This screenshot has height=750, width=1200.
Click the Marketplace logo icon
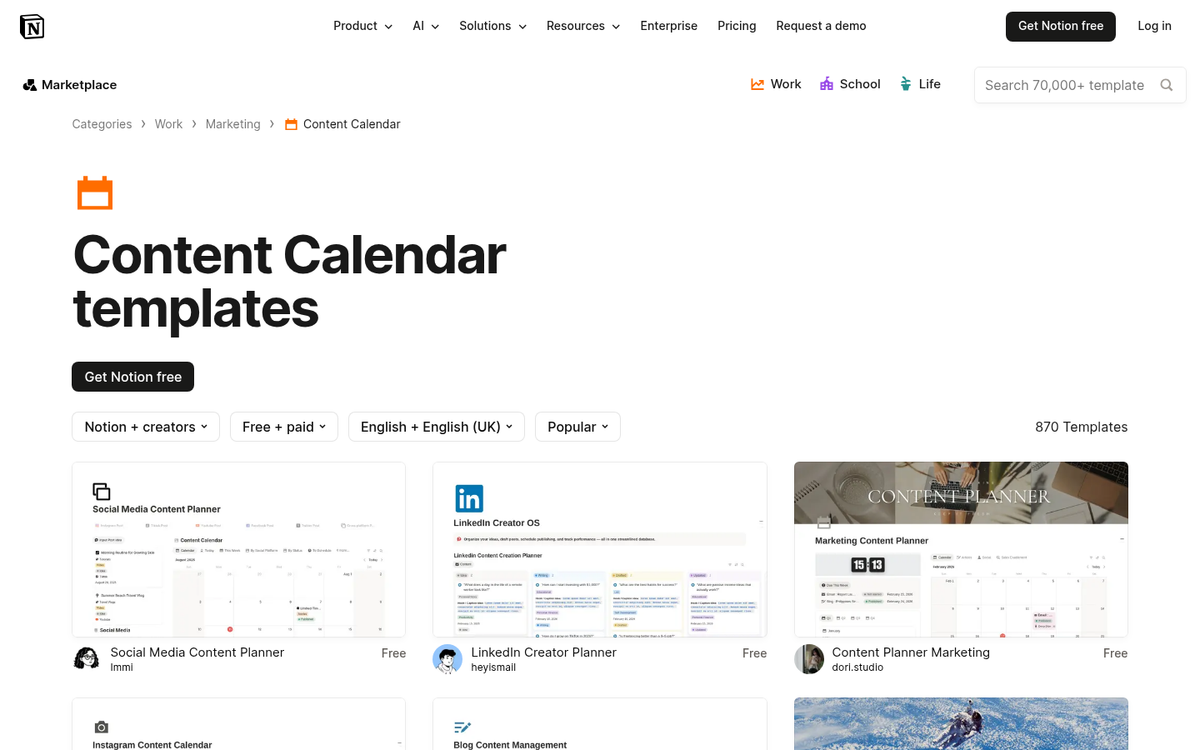tap(28, 85)
